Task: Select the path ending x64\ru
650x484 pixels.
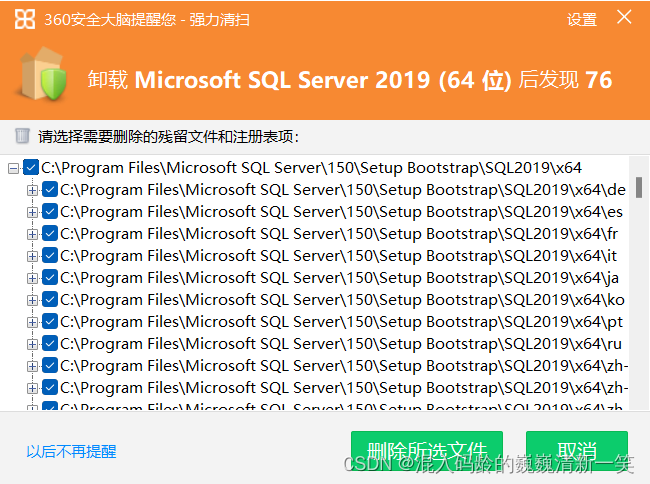Action: coord(341,344)
